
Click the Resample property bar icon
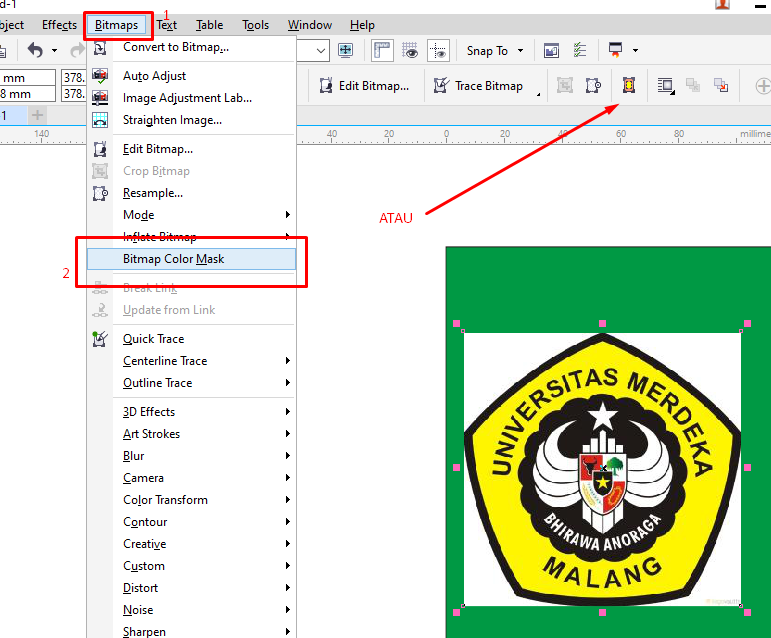click(593, 86)
